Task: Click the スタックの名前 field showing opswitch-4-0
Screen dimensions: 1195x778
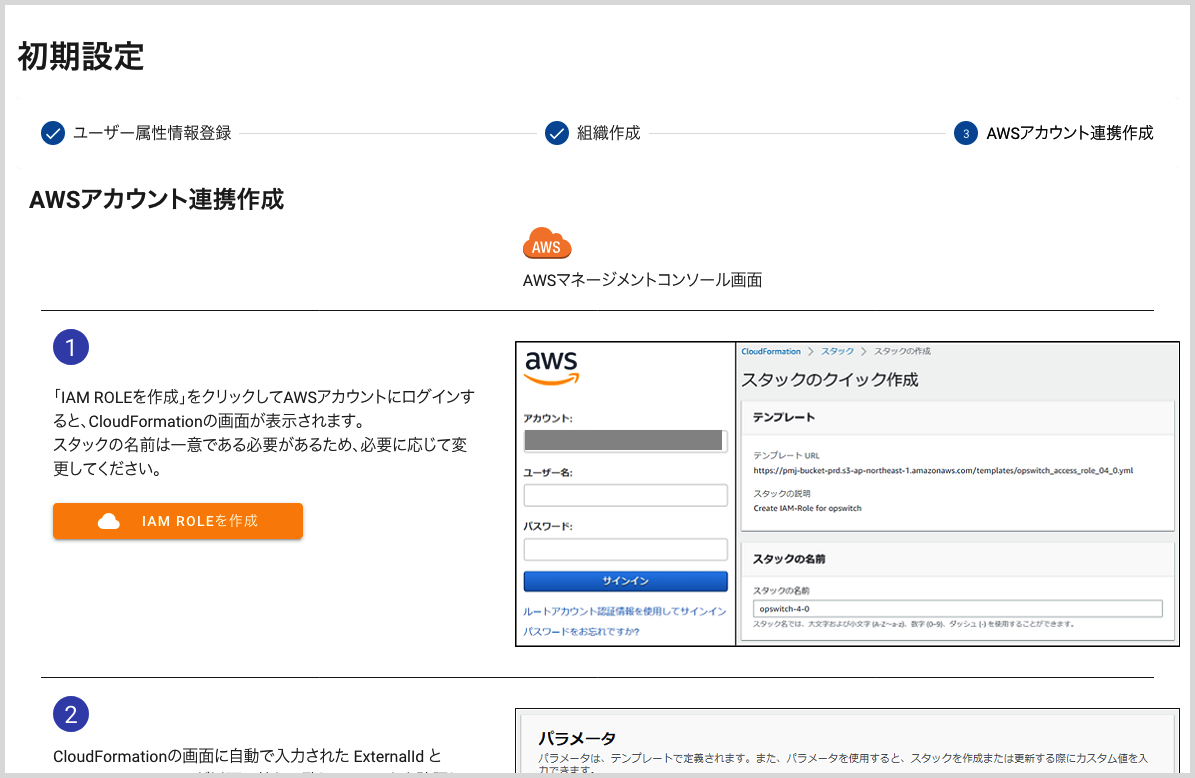Action: (955, 607)
